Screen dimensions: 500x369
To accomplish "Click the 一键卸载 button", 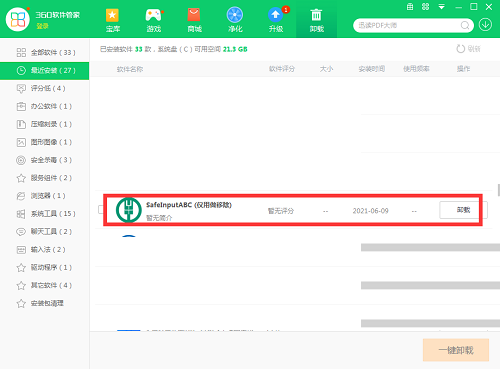I will pyautogui.click(x=456, y=350).
